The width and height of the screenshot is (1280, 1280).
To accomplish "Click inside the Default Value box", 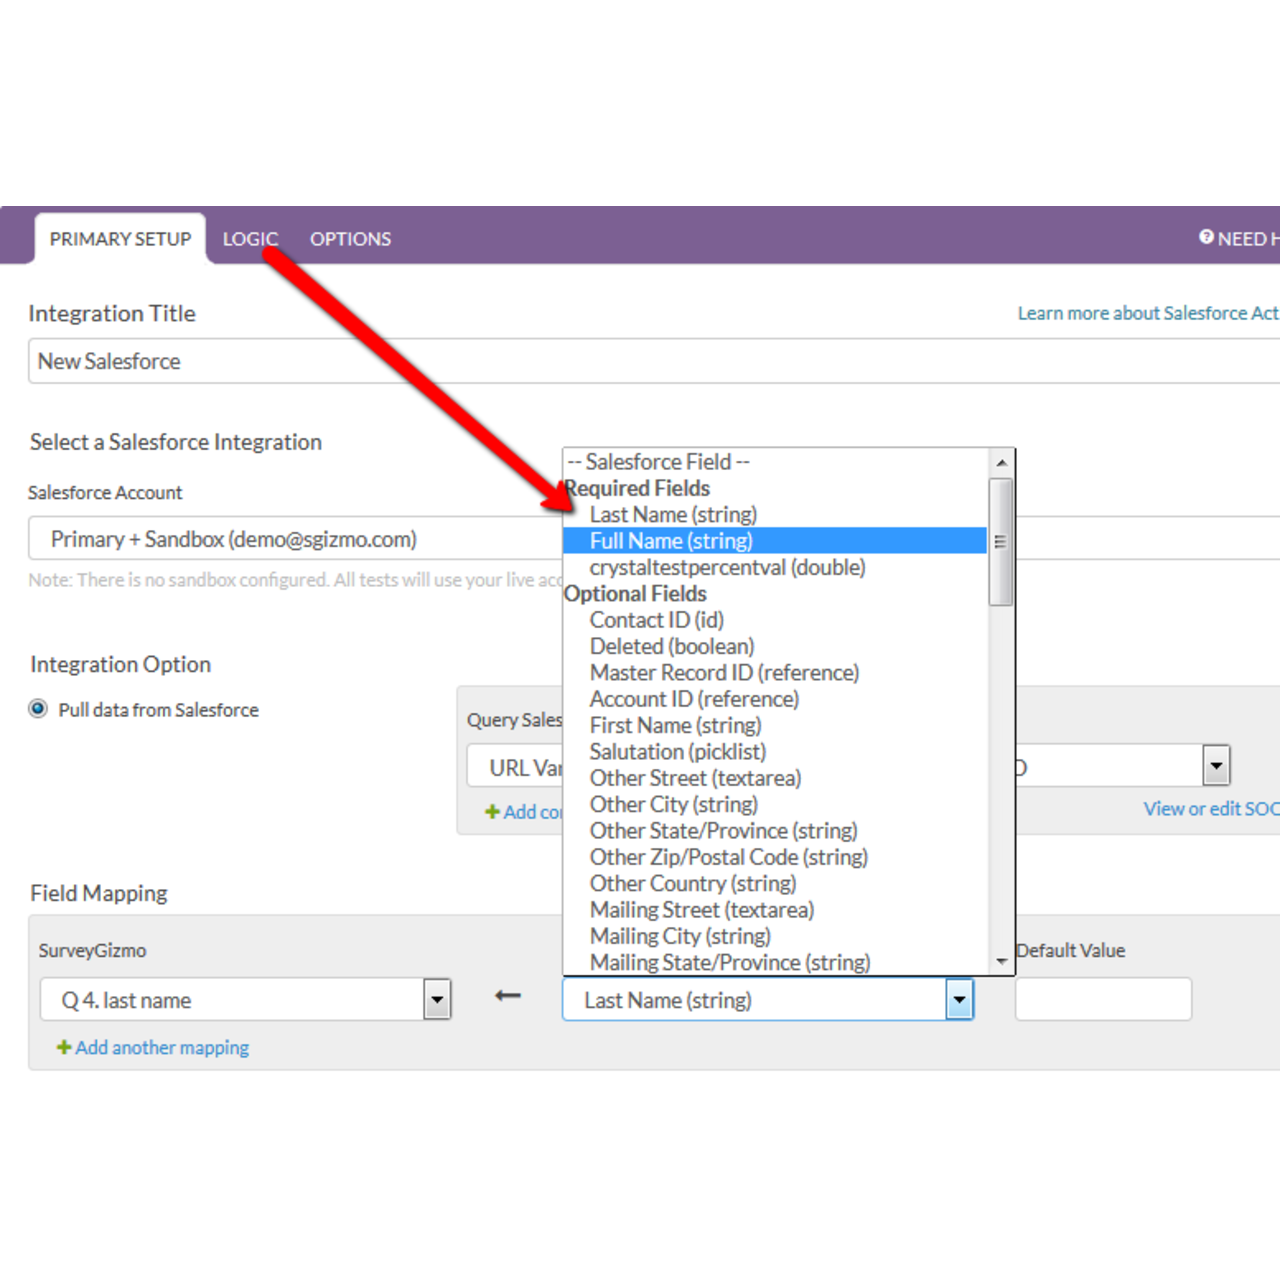I will [x=1102, y=999].
